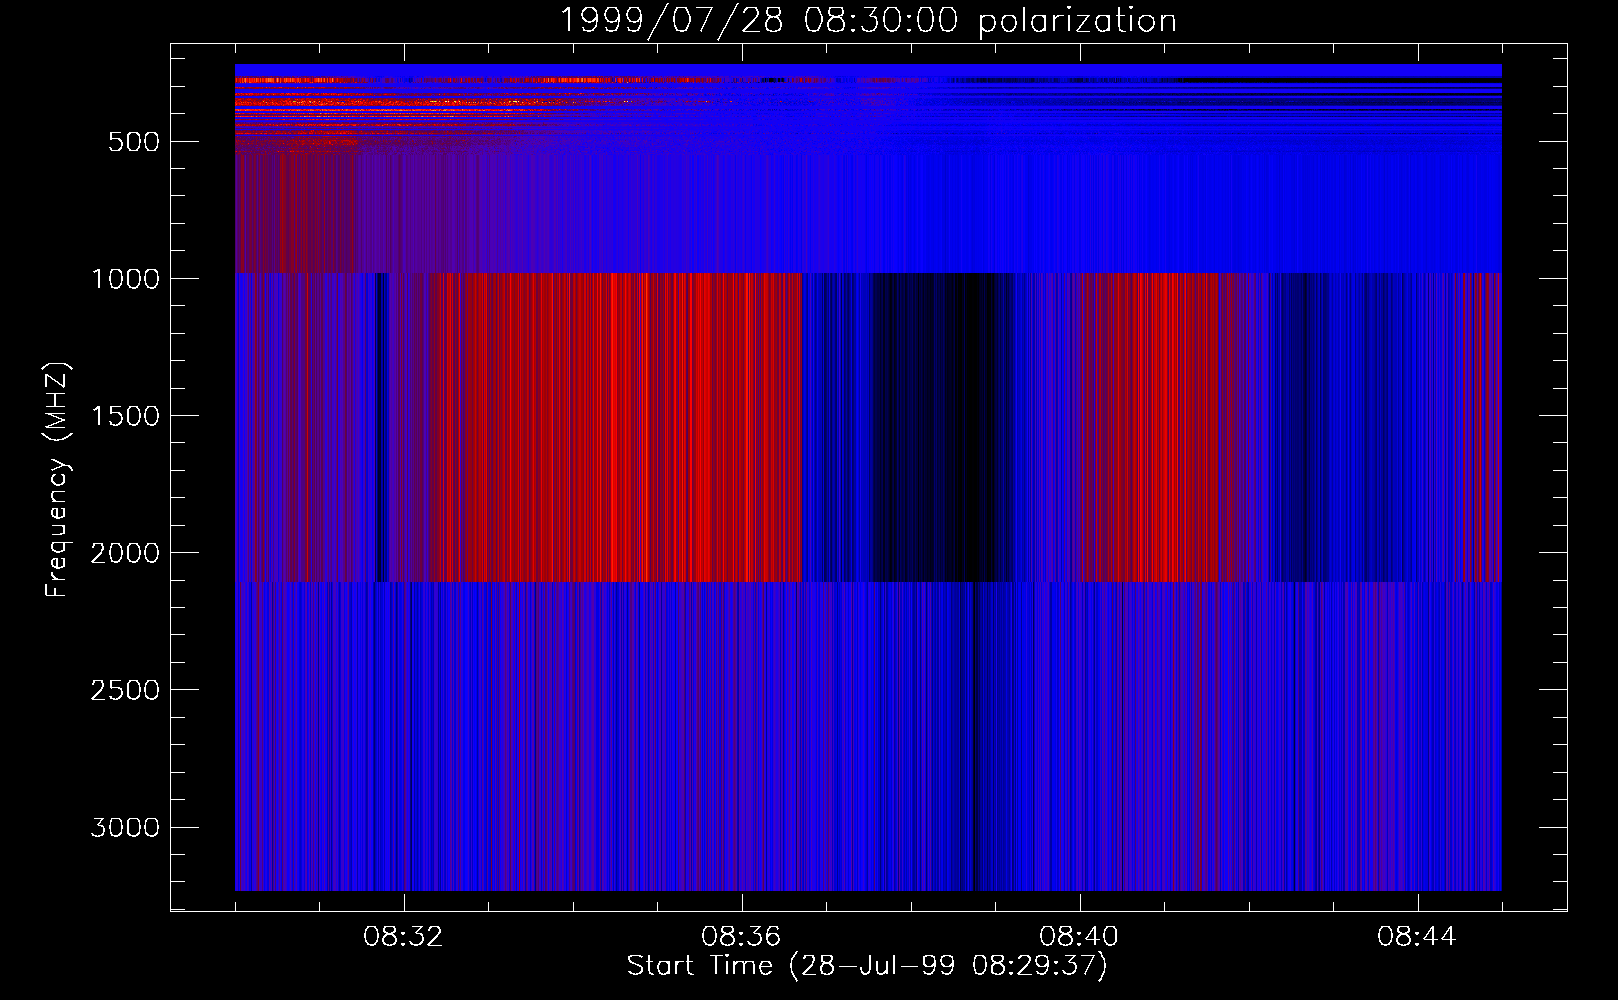The width and height of the screenshot is (1618, 1000).
Task: Click the 'Frequency (MHZ)' axis label
Action: 57,479
